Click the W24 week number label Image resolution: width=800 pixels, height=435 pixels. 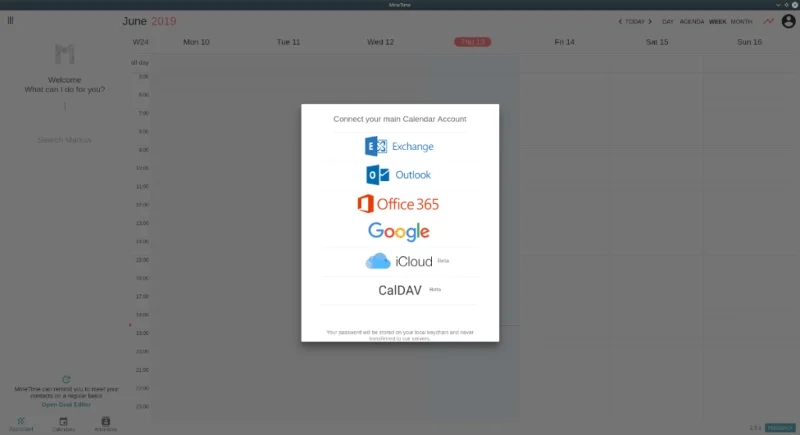click(x=140, y=42)
